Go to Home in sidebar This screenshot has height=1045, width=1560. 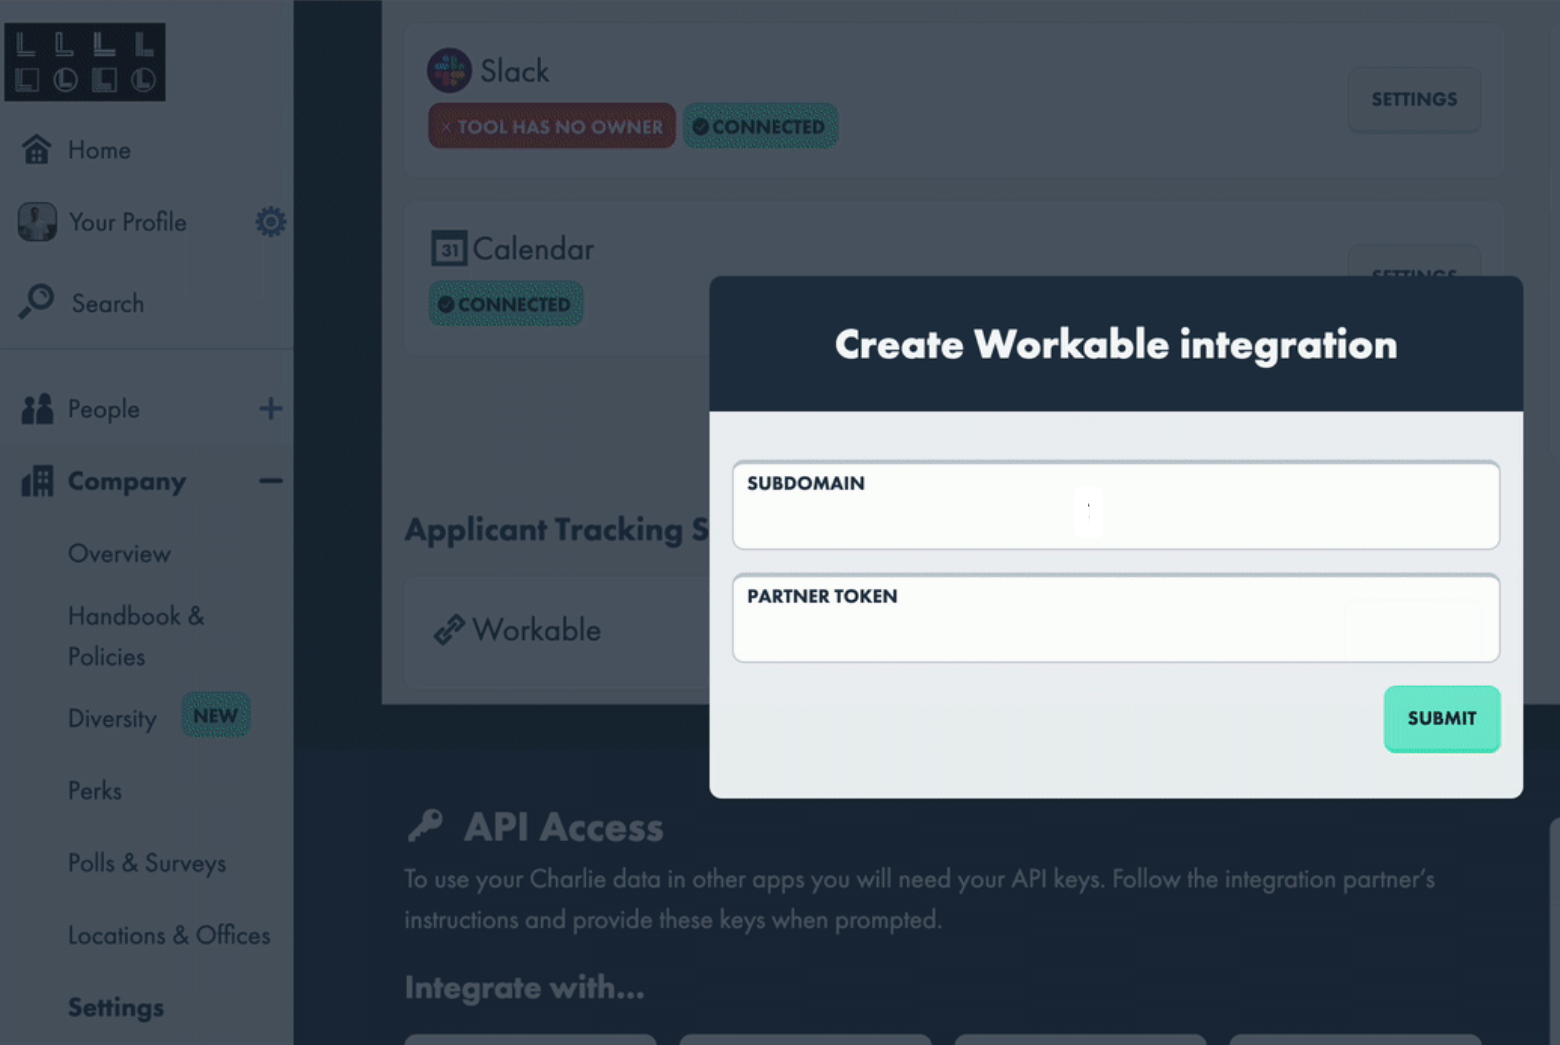pos(99,150)
